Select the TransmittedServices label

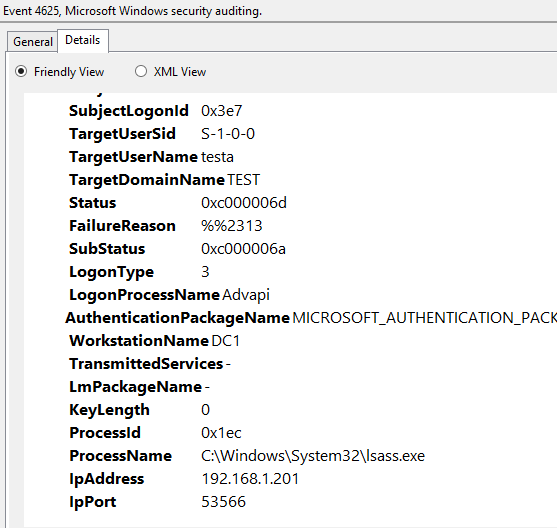tap(146, 364)
